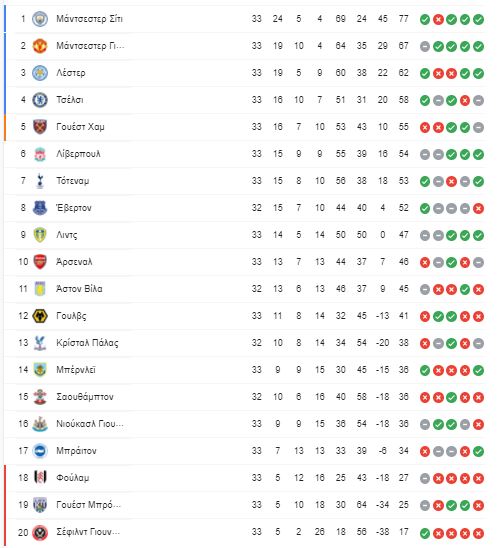Open the Λιντς team link
This screenshot has height=548, width=498.
[67, 235]
